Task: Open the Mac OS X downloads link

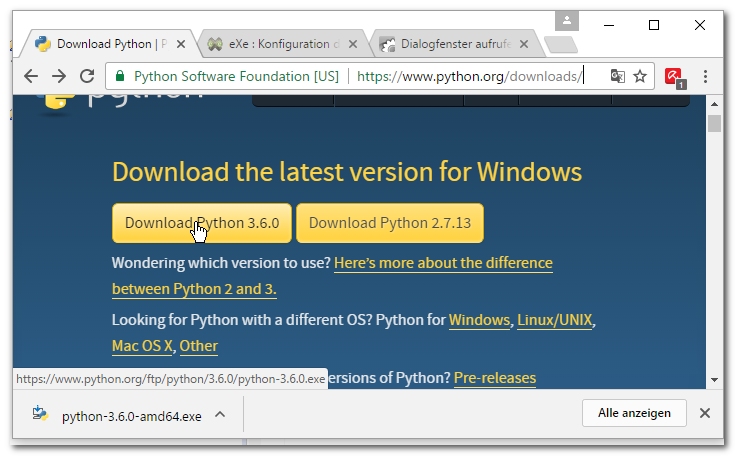Action: click(142, 346)
